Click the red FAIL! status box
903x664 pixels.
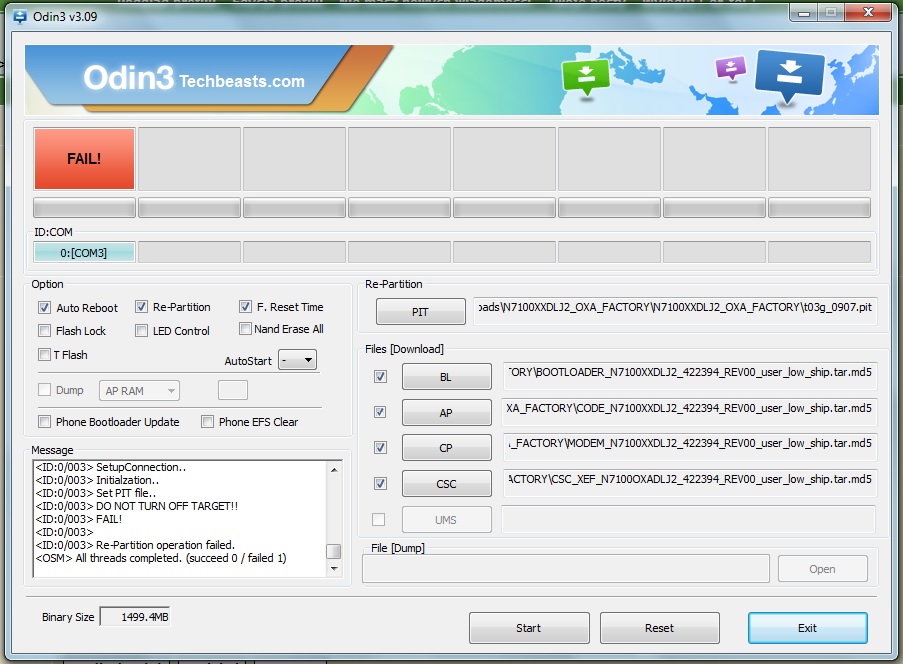pyautogui.click(x=84, y=159)
